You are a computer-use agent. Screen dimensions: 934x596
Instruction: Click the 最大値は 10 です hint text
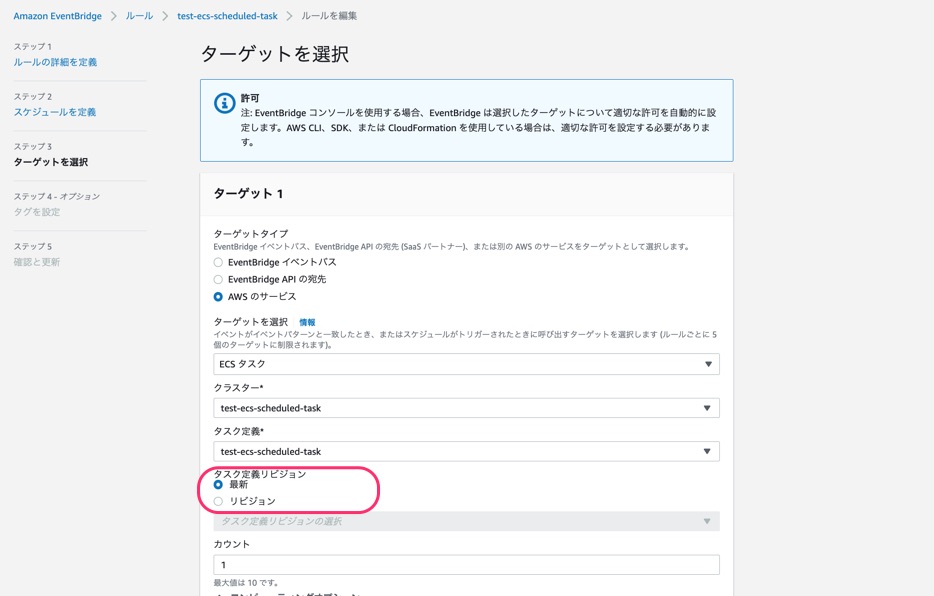(x=246, y=583)
